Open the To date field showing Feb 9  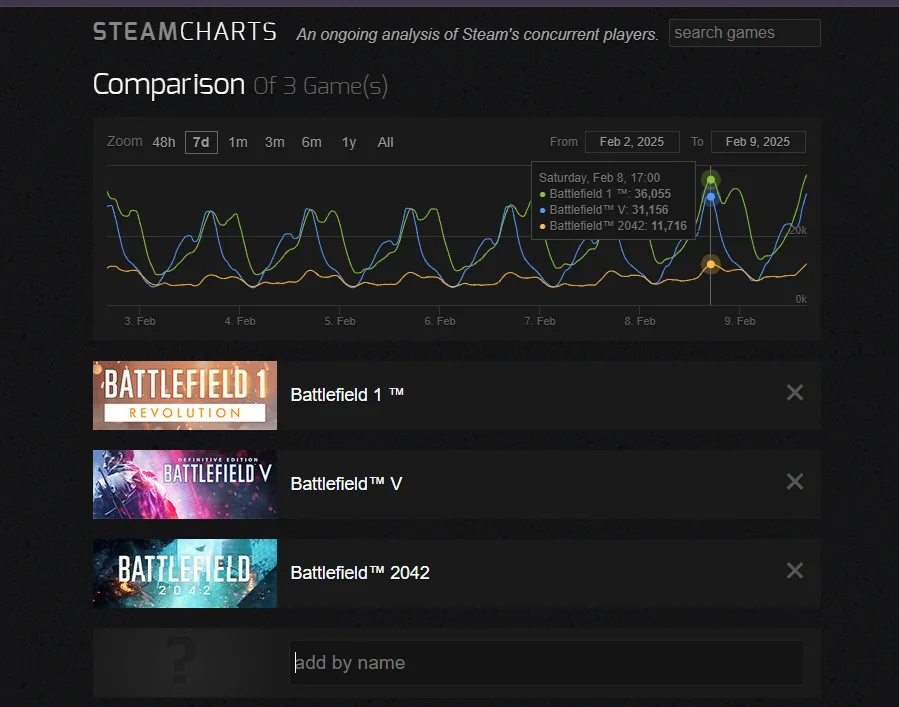(757, 141)
